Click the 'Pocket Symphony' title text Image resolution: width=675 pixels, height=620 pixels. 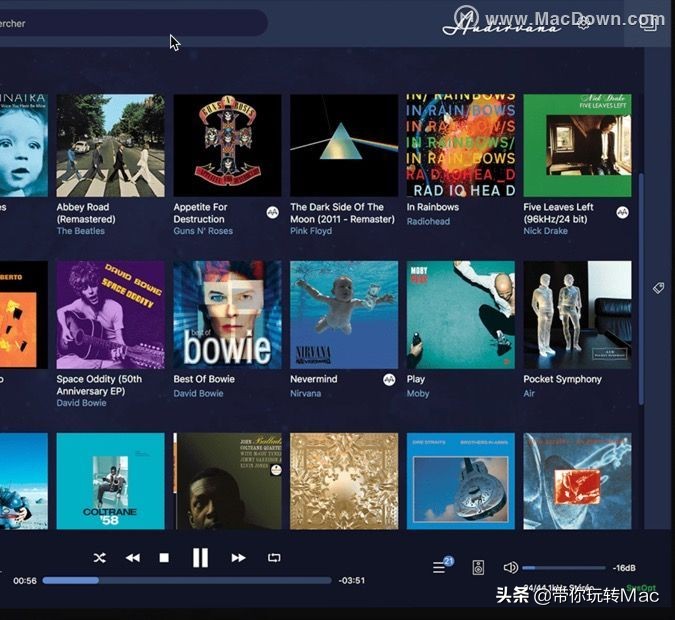(562, 379)
